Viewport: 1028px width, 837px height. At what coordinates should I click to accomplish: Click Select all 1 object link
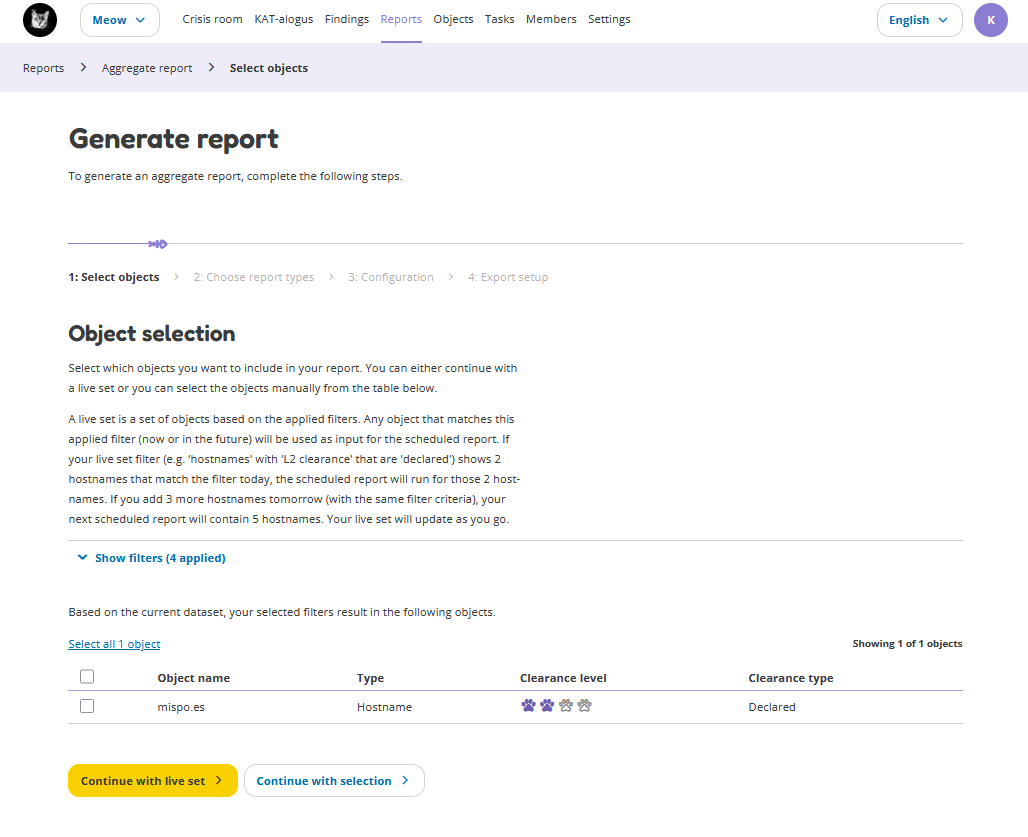(114, 644)
